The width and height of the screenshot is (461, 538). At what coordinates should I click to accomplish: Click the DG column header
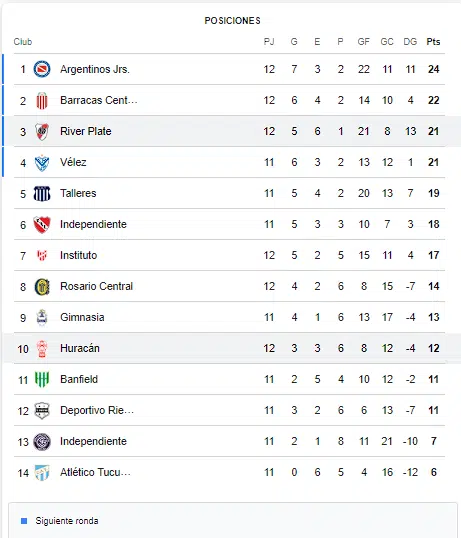pos(410,42)
